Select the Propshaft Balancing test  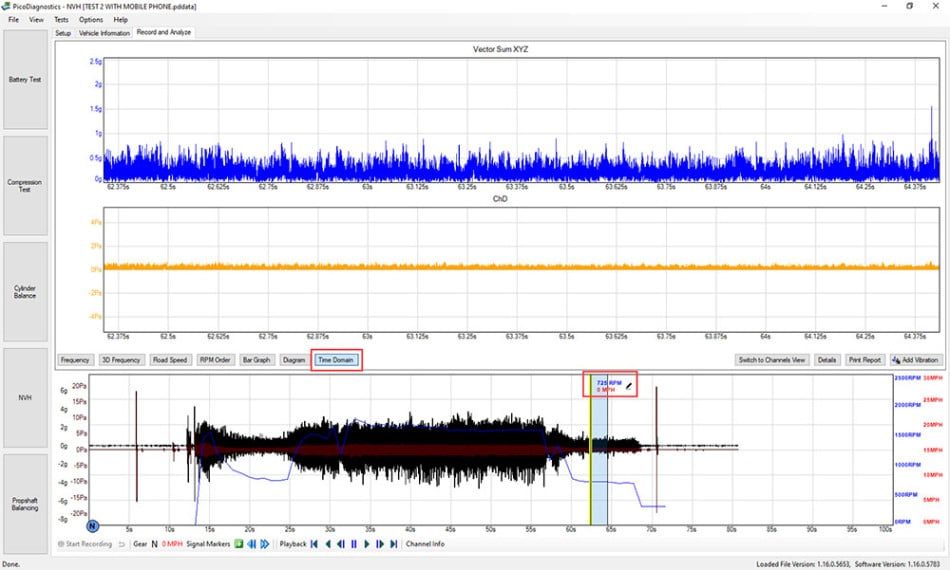[x=25, y=504]
